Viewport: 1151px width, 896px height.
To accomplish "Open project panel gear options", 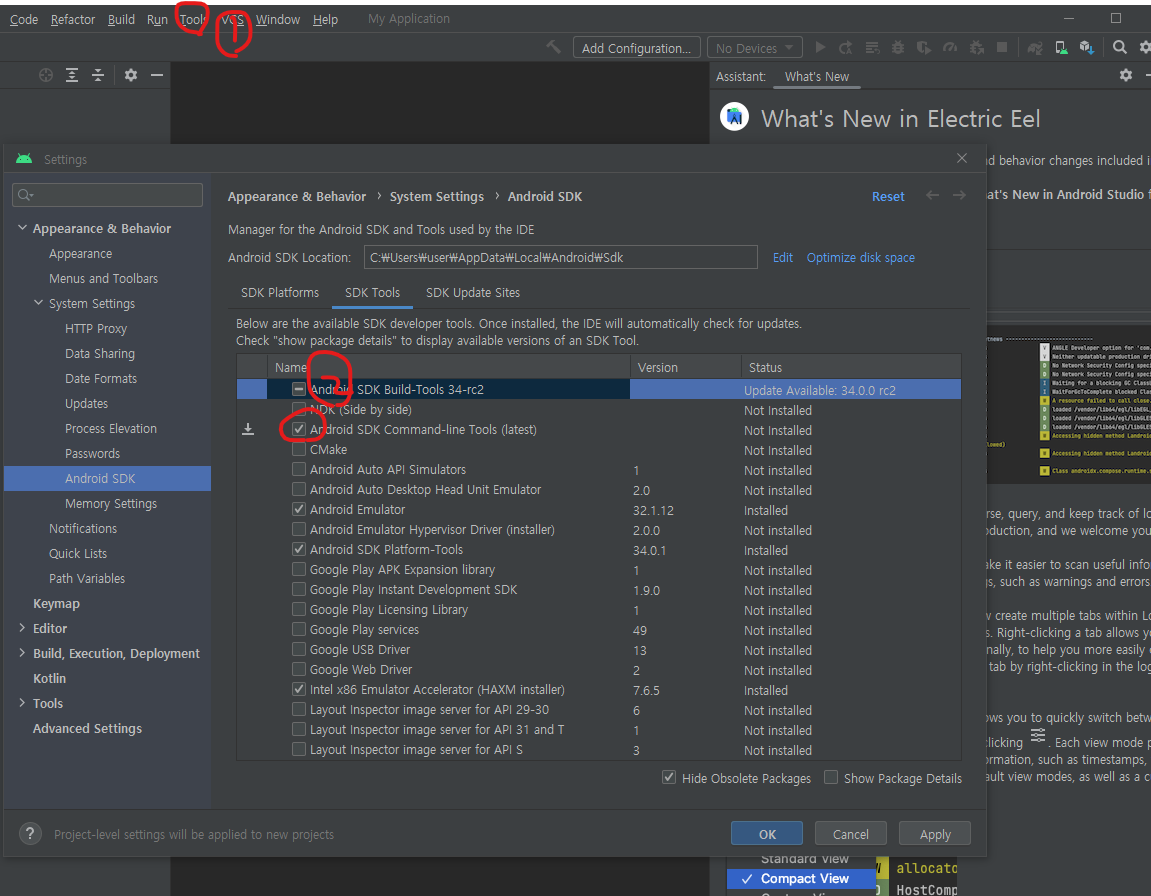I will [131, 75].
